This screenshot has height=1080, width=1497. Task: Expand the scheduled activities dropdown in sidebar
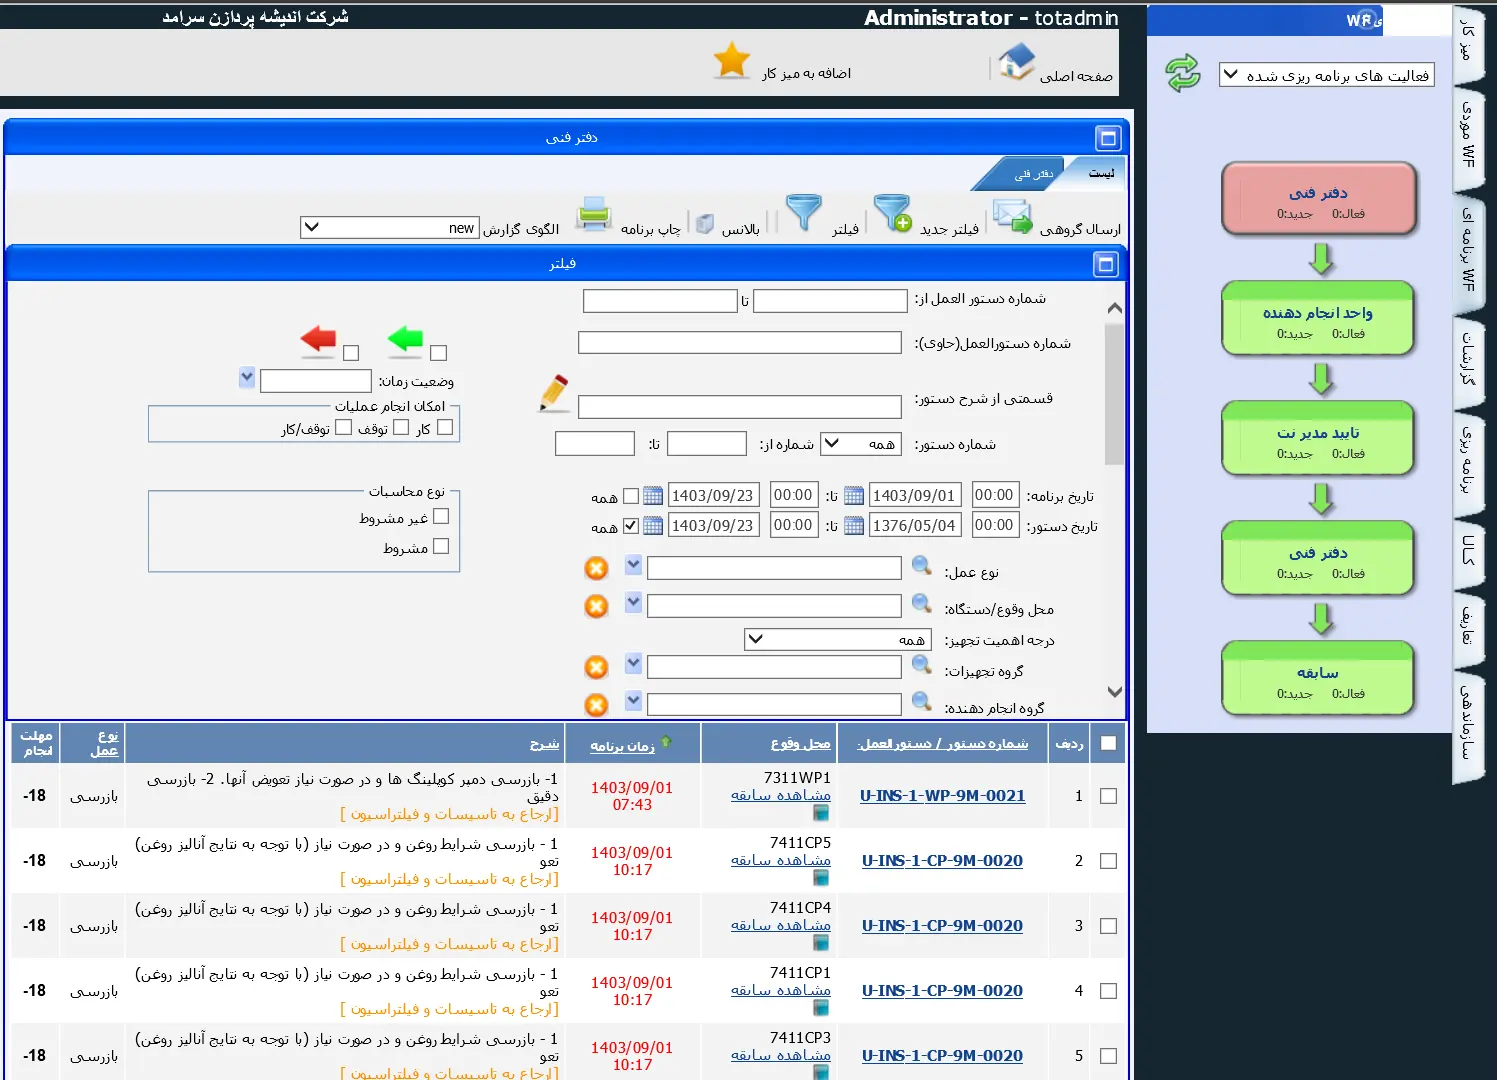coord(1326,75)
